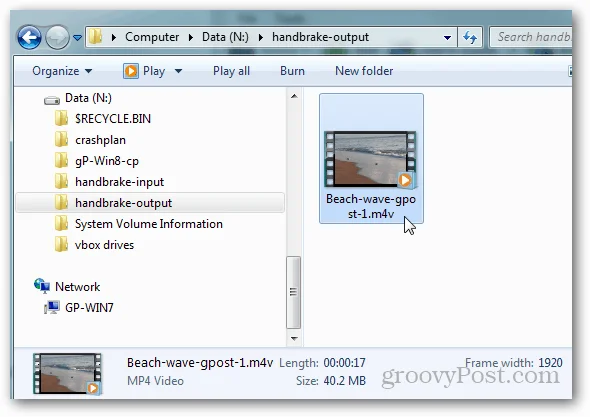Click the orange Play icon in toolbar
Screen dimensions: 590x417
tap(131, 71)
